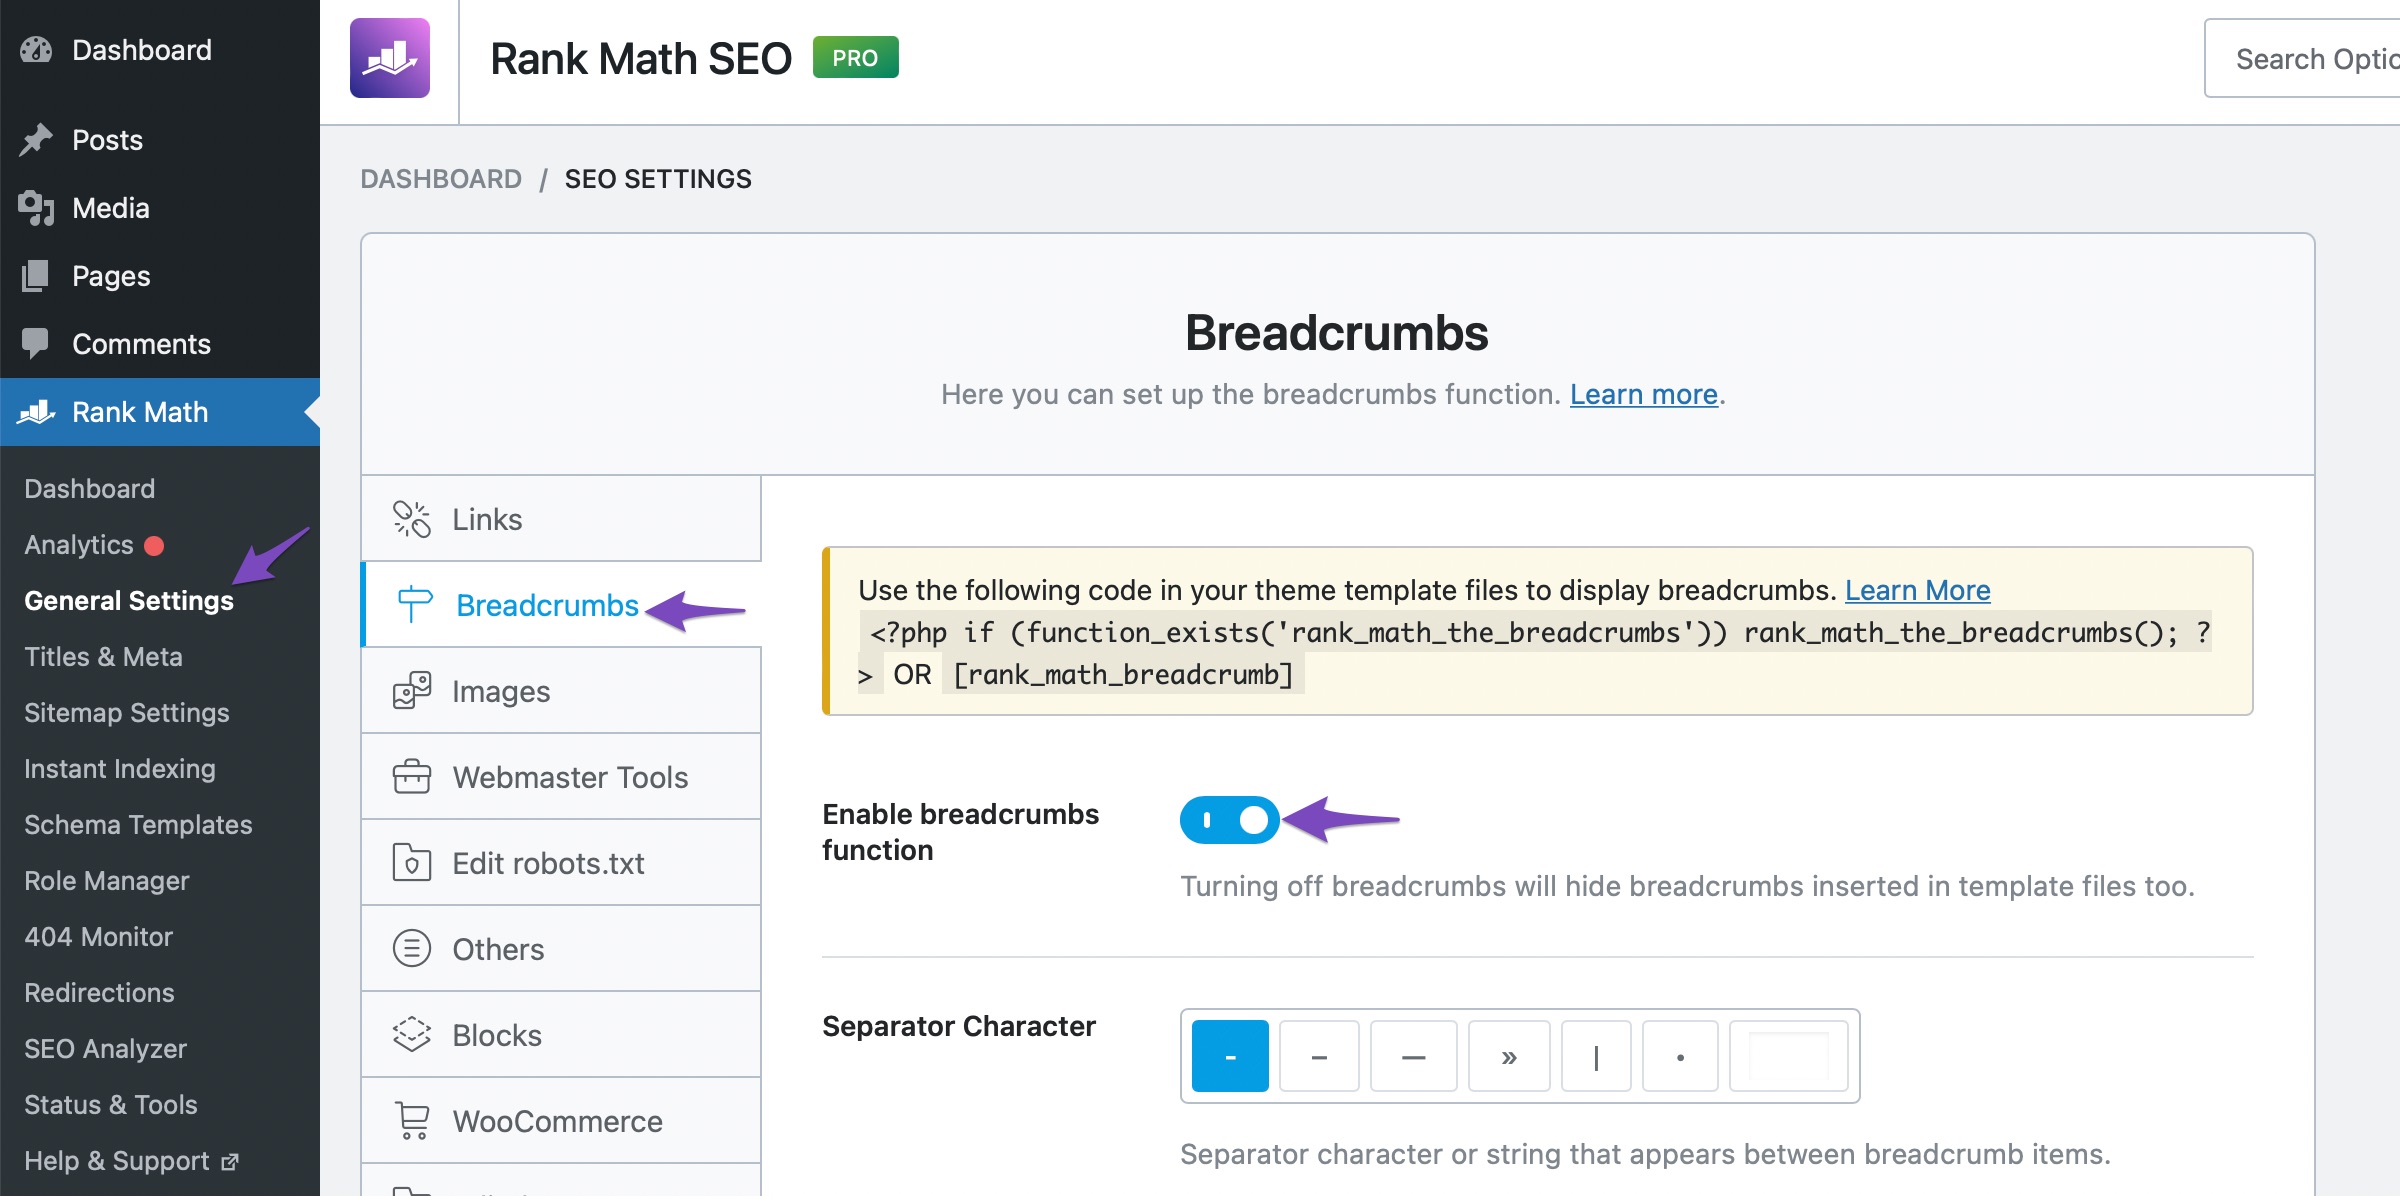Select the Others circle icon

click(410, 948)
